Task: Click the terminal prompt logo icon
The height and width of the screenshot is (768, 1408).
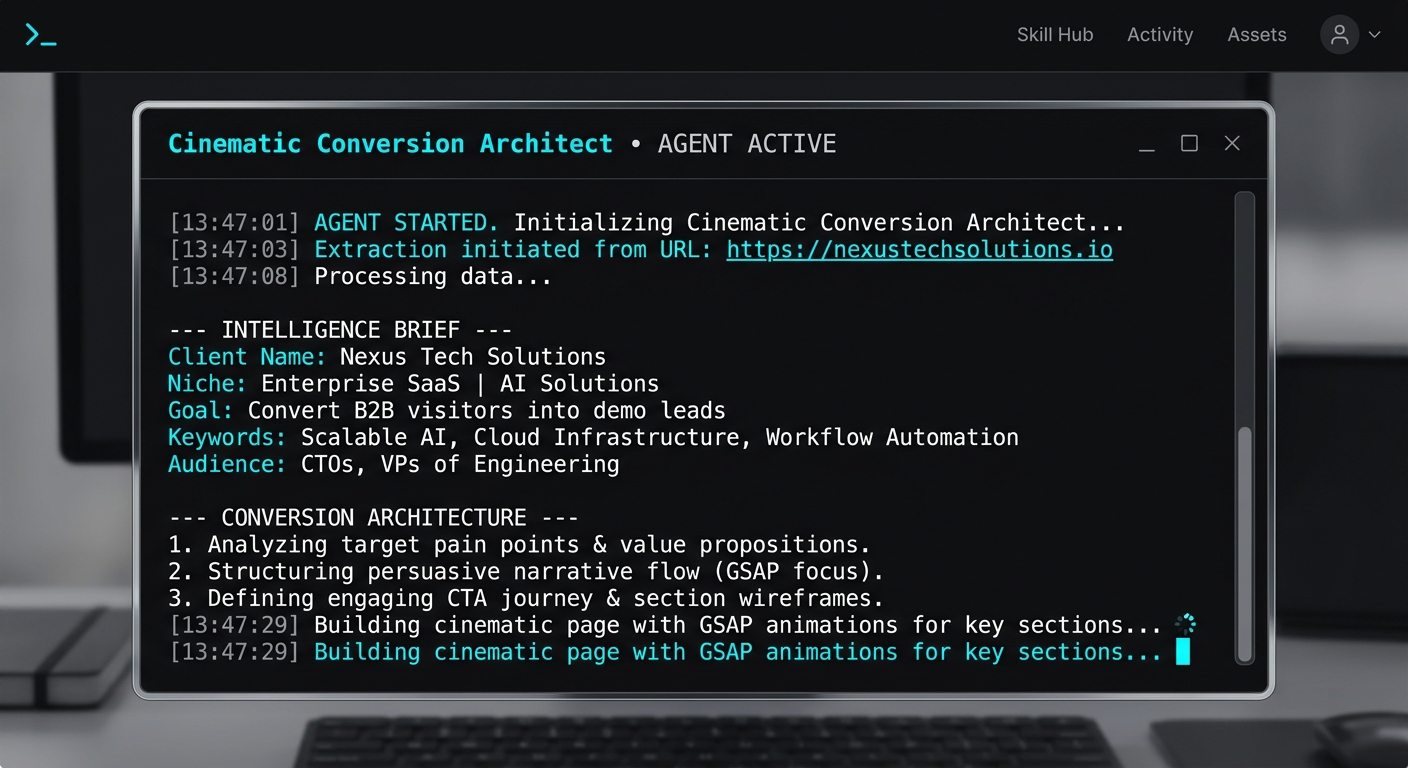Action: pyautogui.click(x=40, y=35)
